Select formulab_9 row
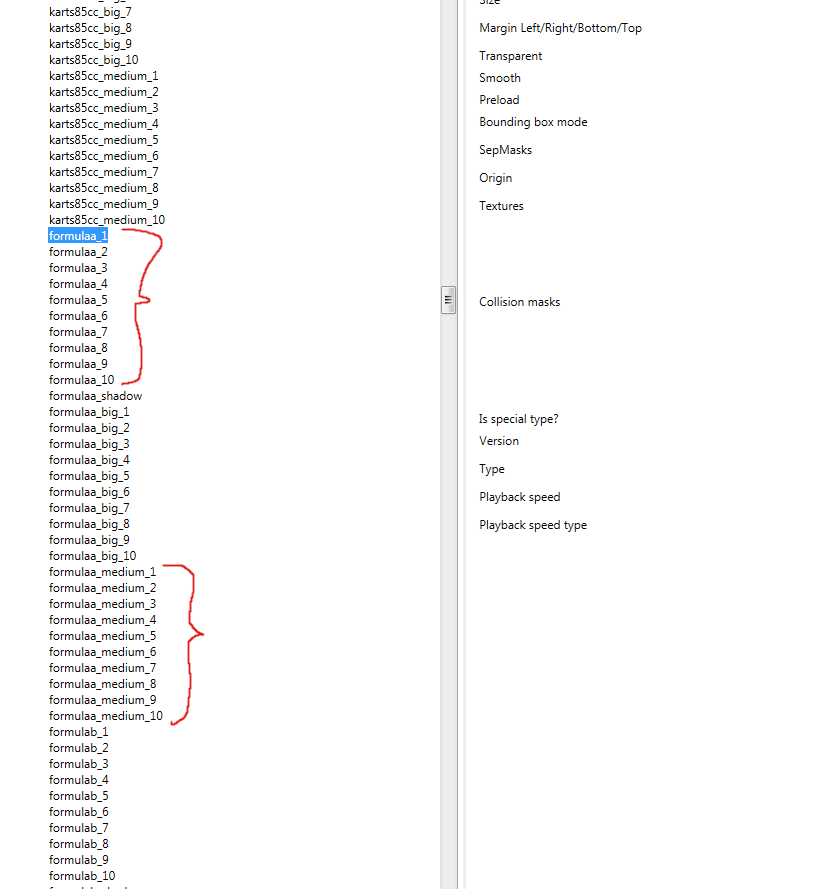Viewport: 824px width, 889px height. pyautogui.click(x=79, y=861)
